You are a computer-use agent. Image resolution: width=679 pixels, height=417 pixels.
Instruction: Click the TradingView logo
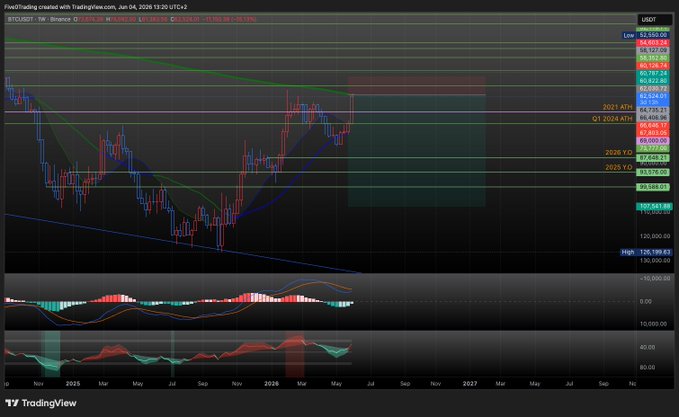[x=41, y=403]
